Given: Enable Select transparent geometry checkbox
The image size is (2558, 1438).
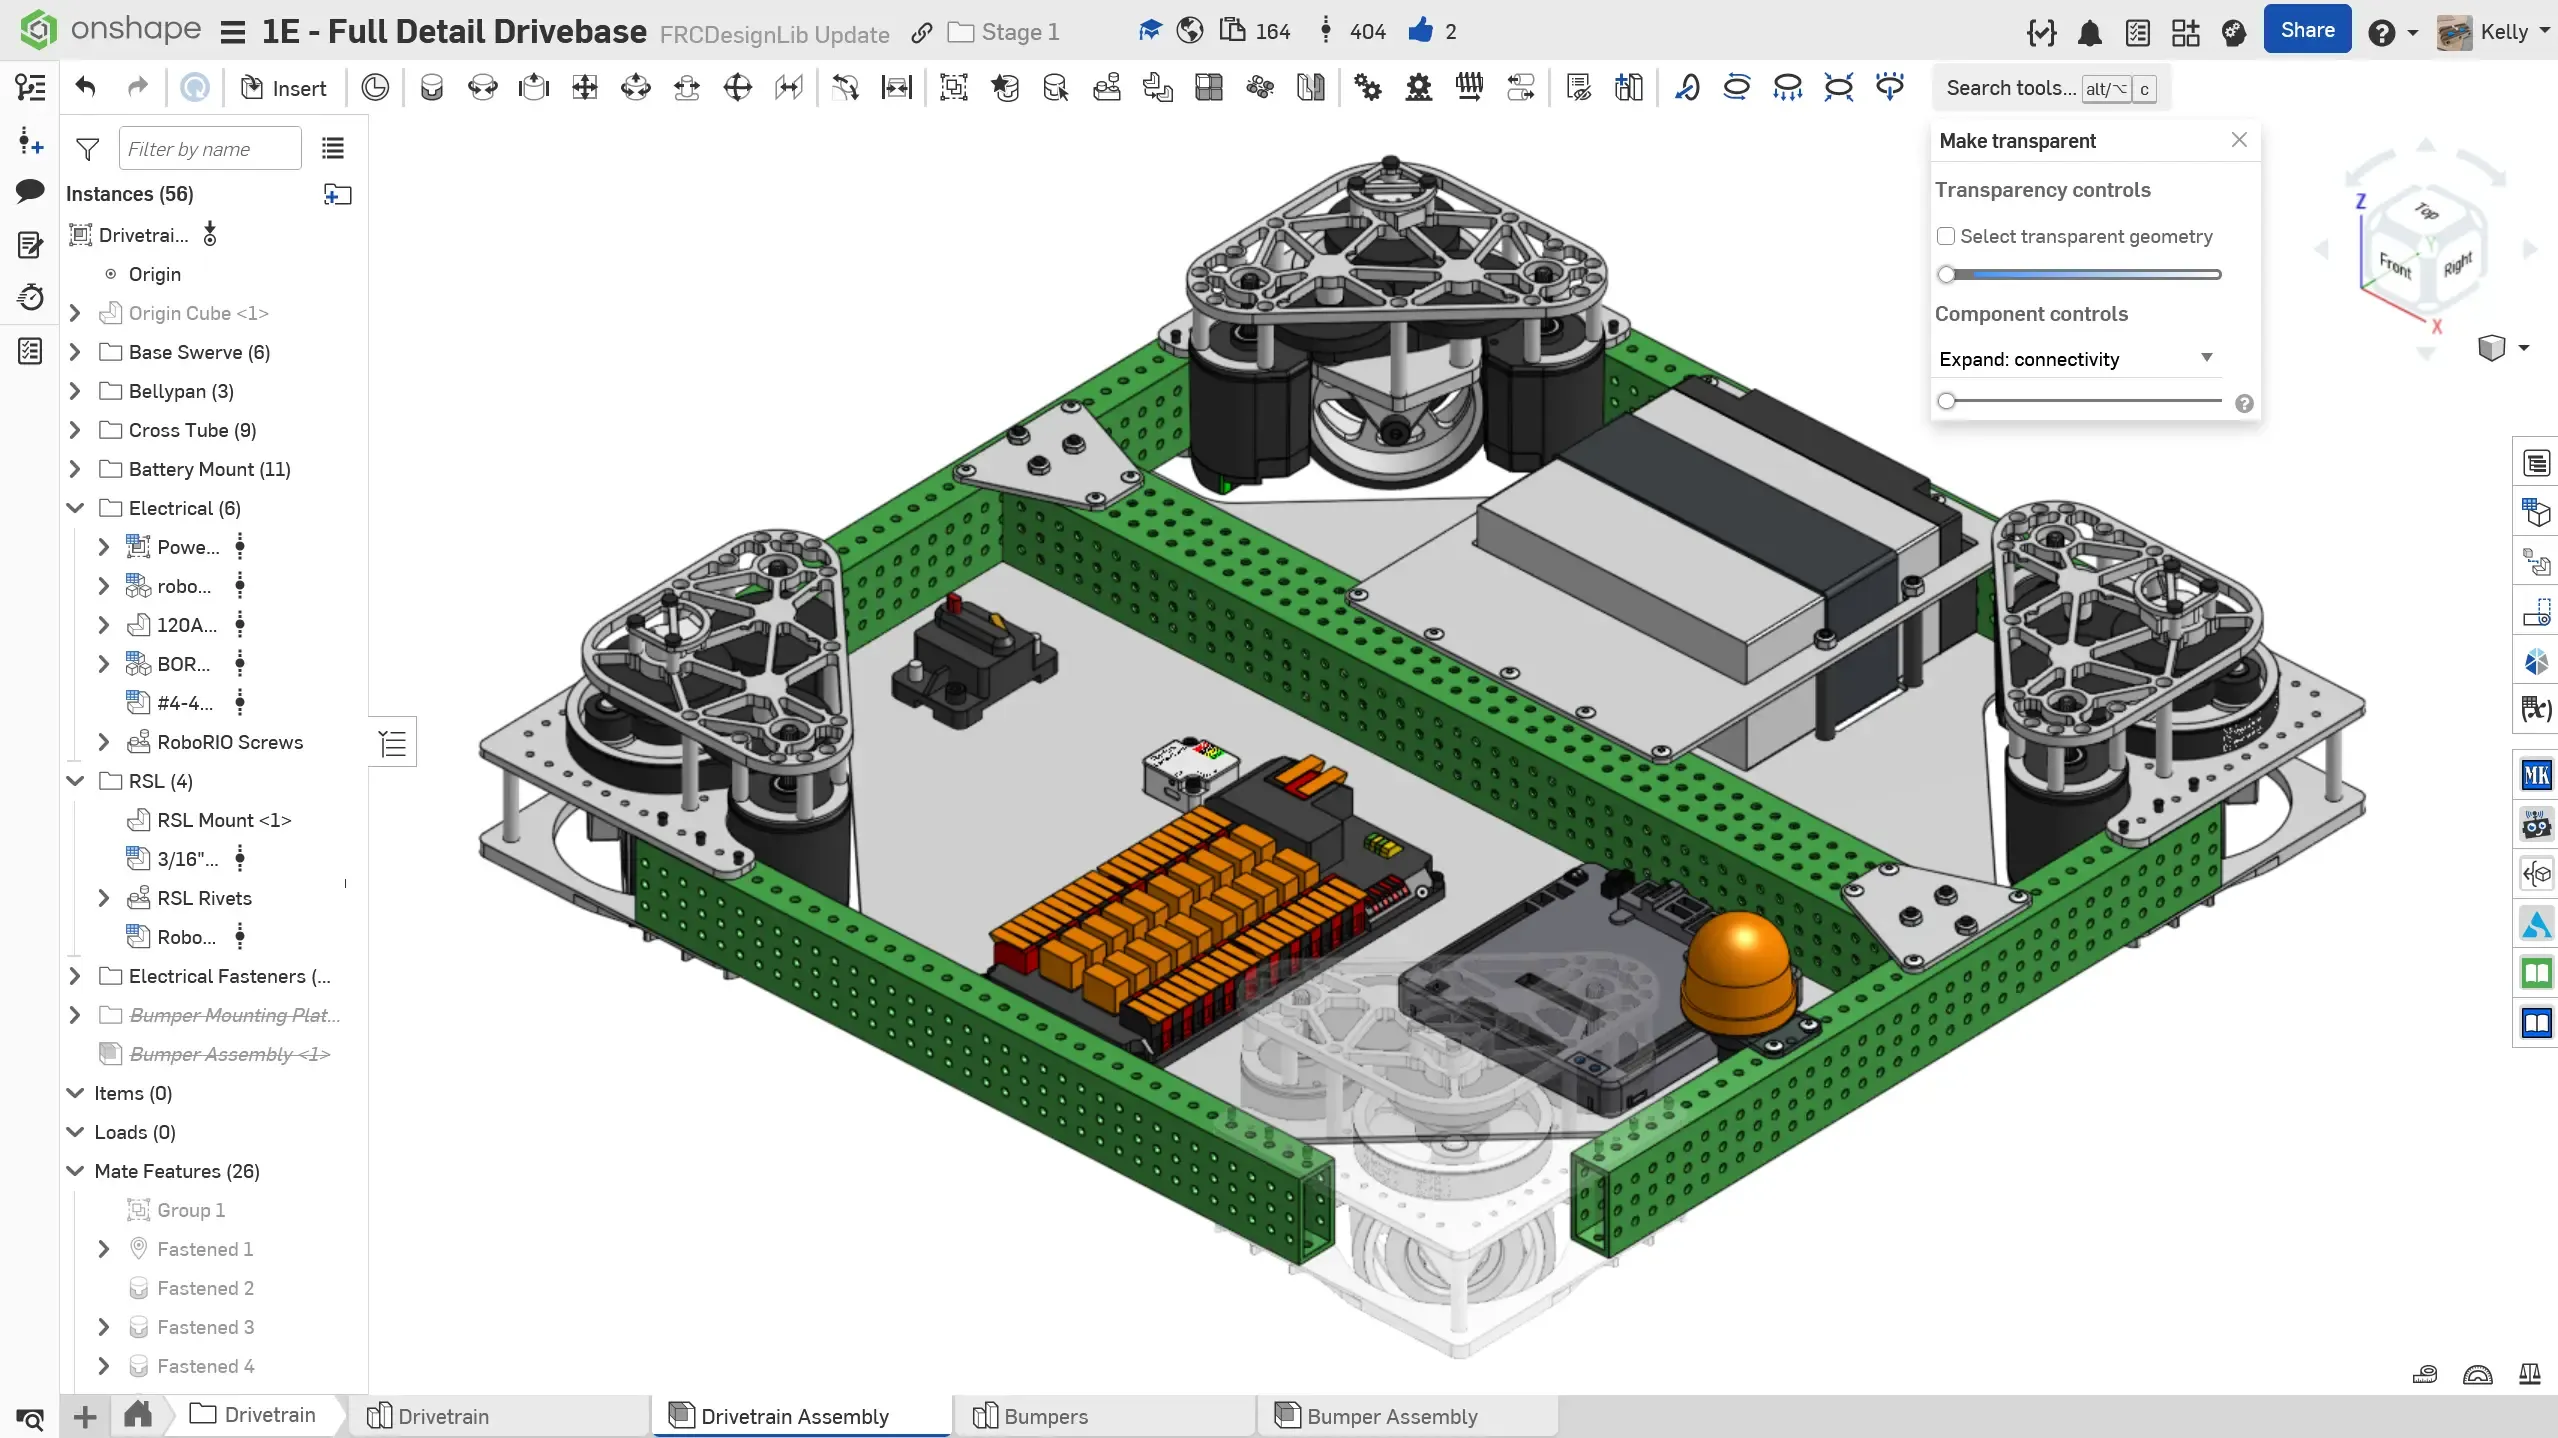Looking at the screenshot, I should pos(1946,237).
